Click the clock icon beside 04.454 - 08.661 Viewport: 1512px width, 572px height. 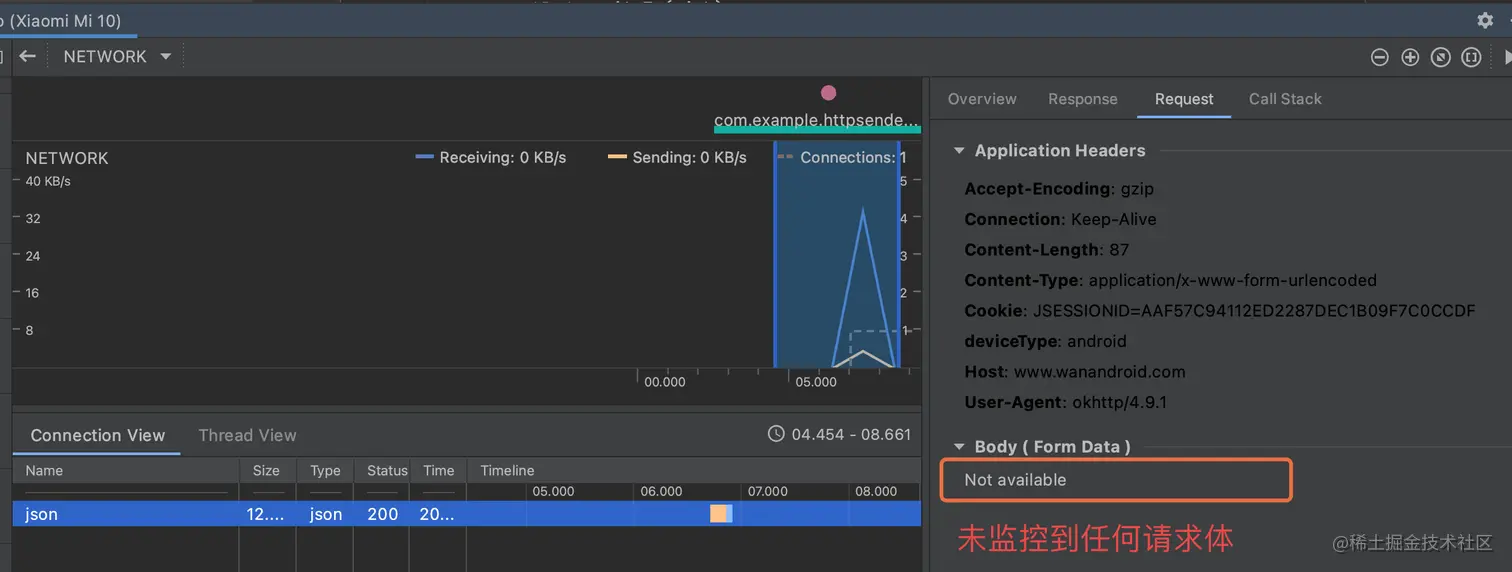click(776, 434)
